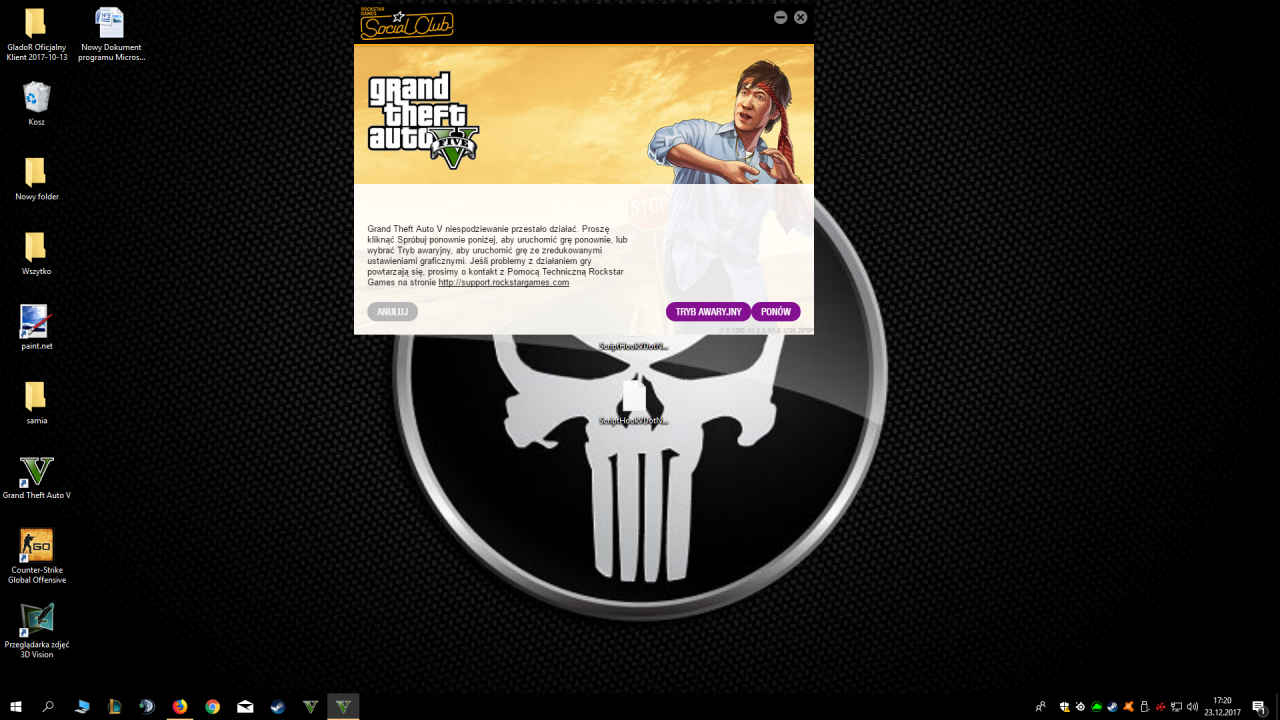Open the Windows Start menu
The width and height of the screenshot is (1280, 720).
[16, 706]
